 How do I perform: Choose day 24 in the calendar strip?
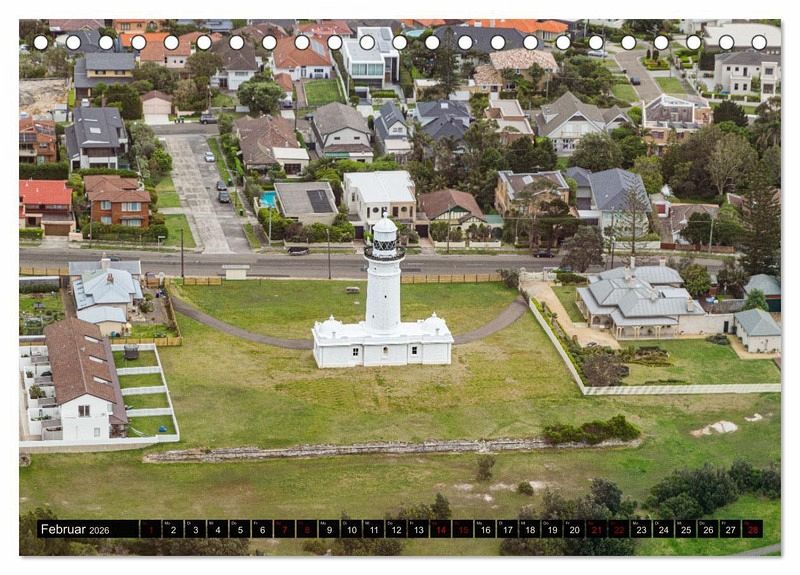click(x=663, y=530)
